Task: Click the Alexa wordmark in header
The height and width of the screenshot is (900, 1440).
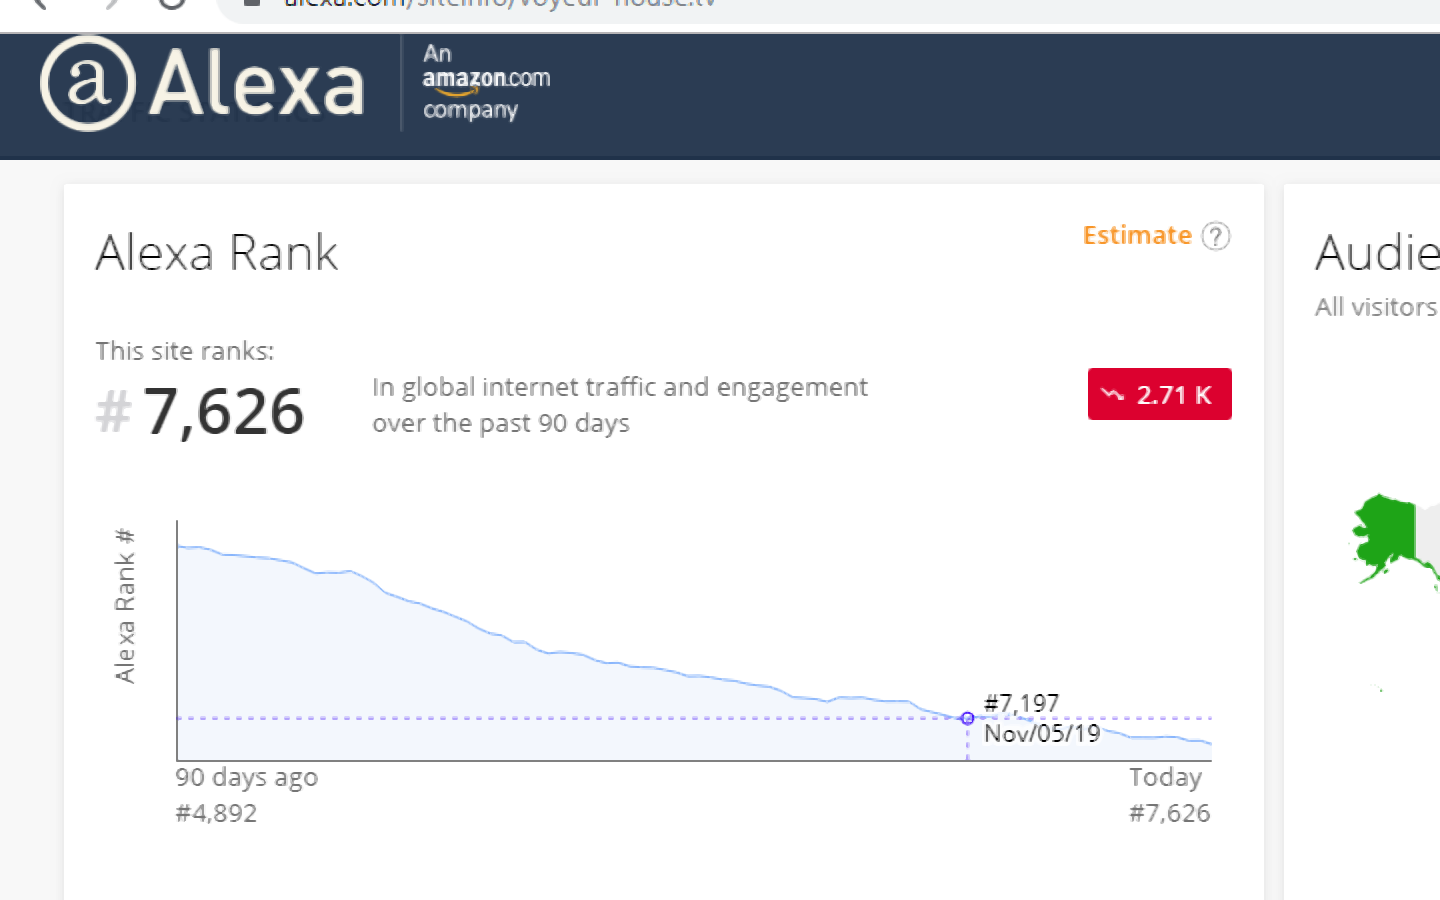Action: click(x=257, y=84)
